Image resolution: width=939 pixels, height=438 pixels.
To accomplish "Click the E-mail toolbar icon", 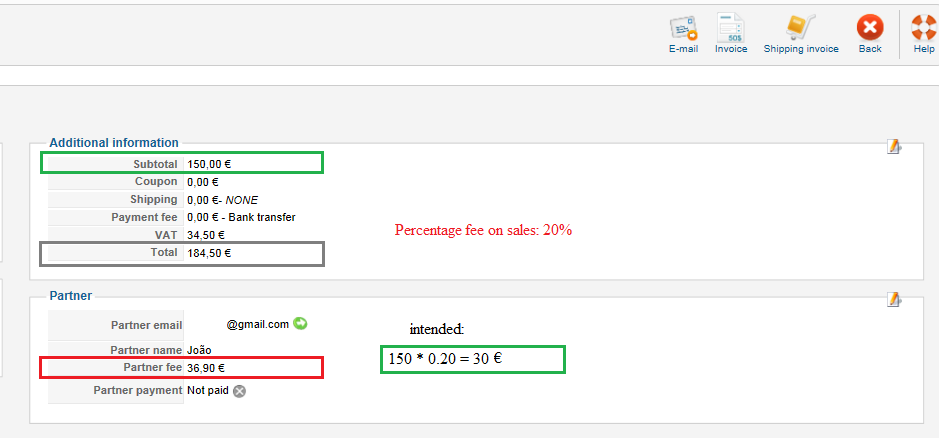I will [683, 28].
